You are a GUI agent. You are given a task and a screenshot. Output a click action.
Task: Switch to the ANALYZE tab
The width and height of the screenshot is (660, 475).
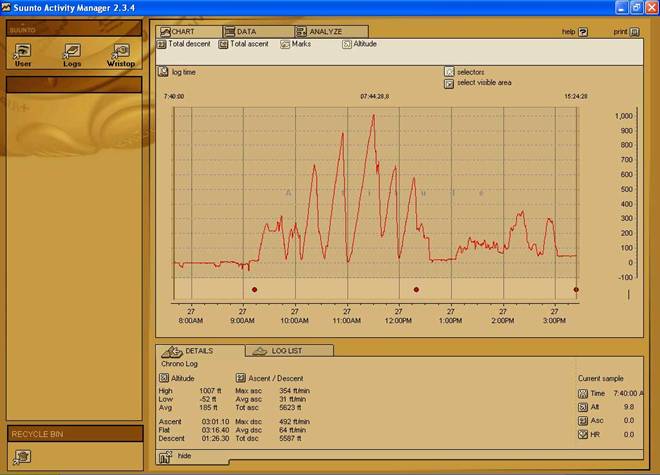point(325,32)
